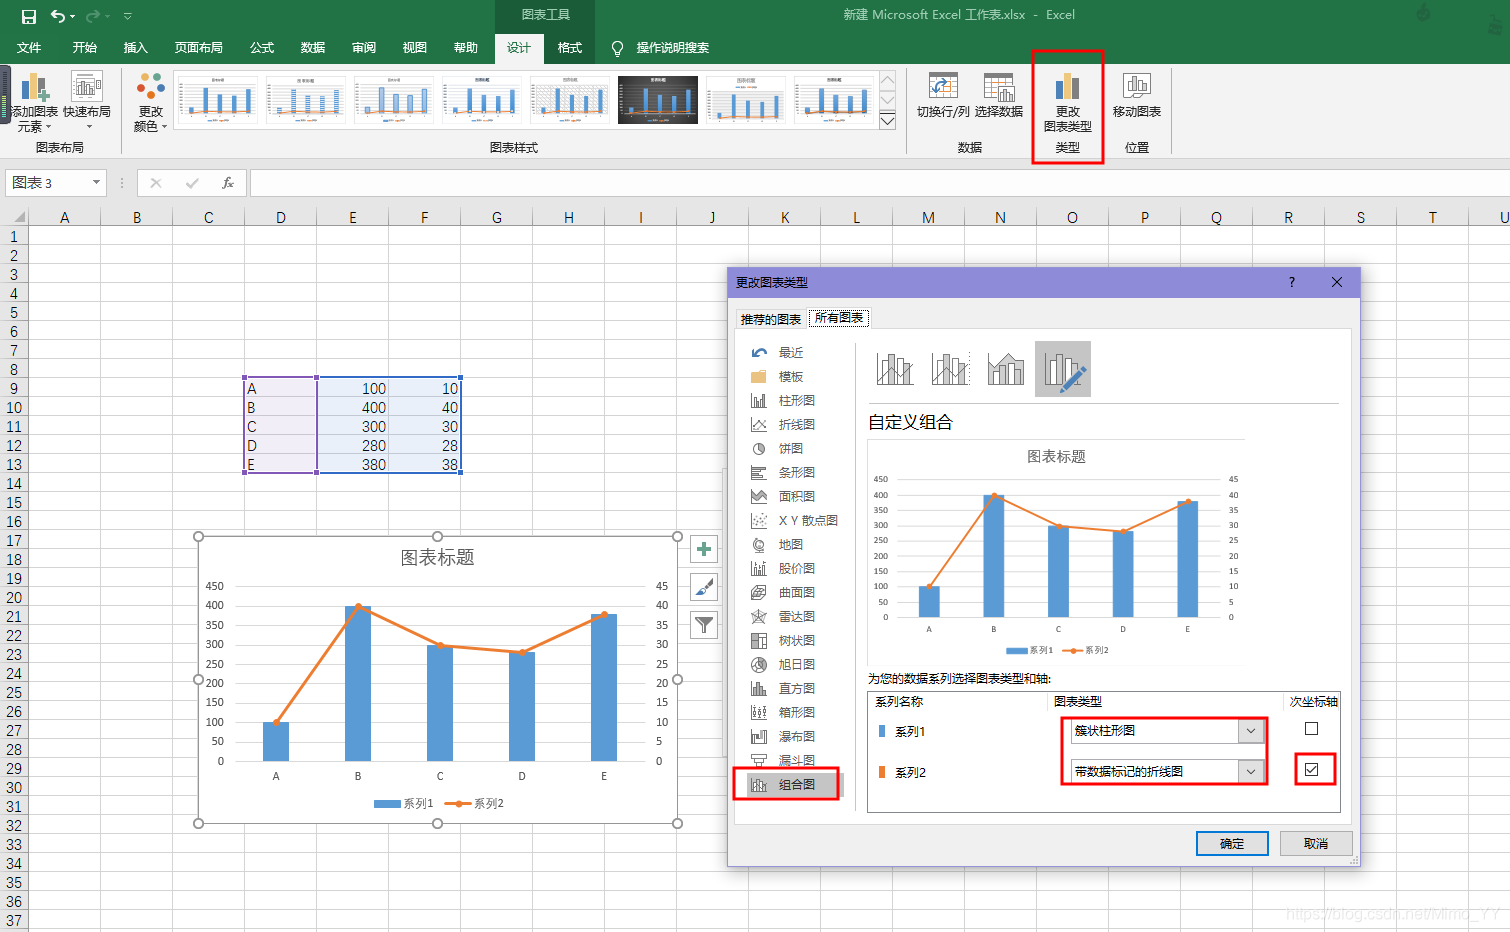Select Area chart category
The height and width of the screenshot is (932, 1510).
click(x=796, y=497)
